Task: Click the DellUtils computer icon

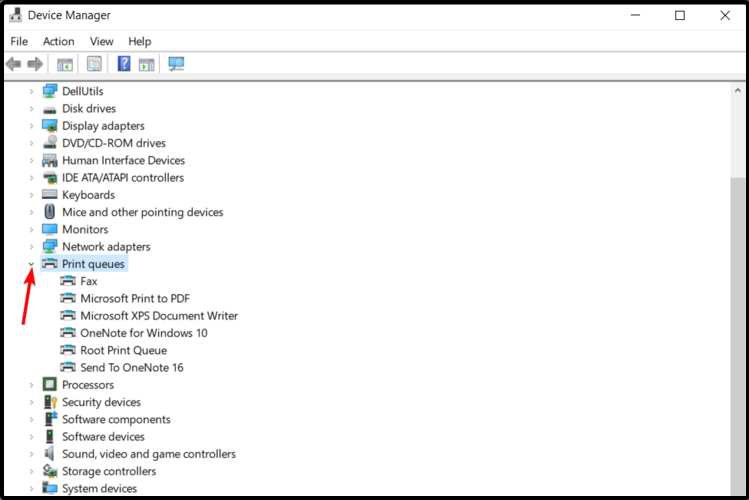Action: tap(50, 91)
